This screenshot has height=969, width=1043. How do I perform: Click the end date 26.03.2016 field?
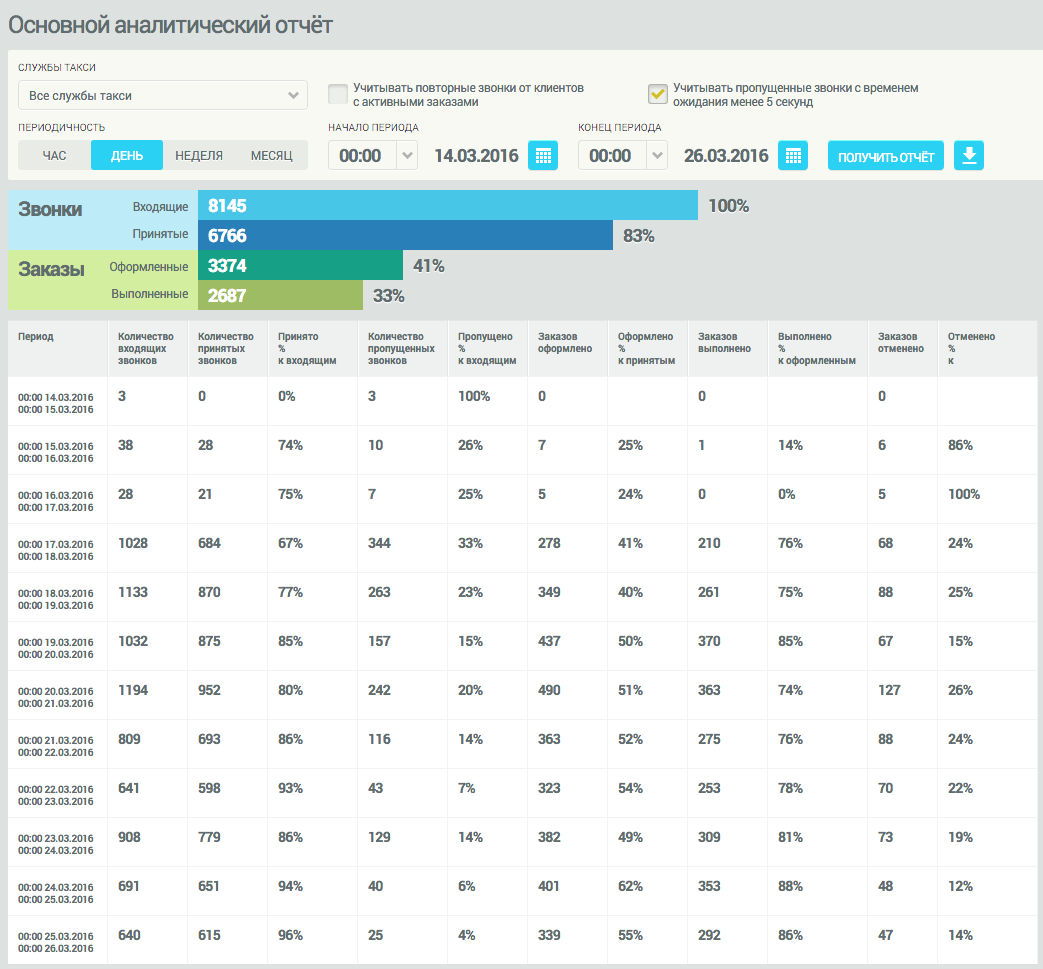click(x=726, y=156)
